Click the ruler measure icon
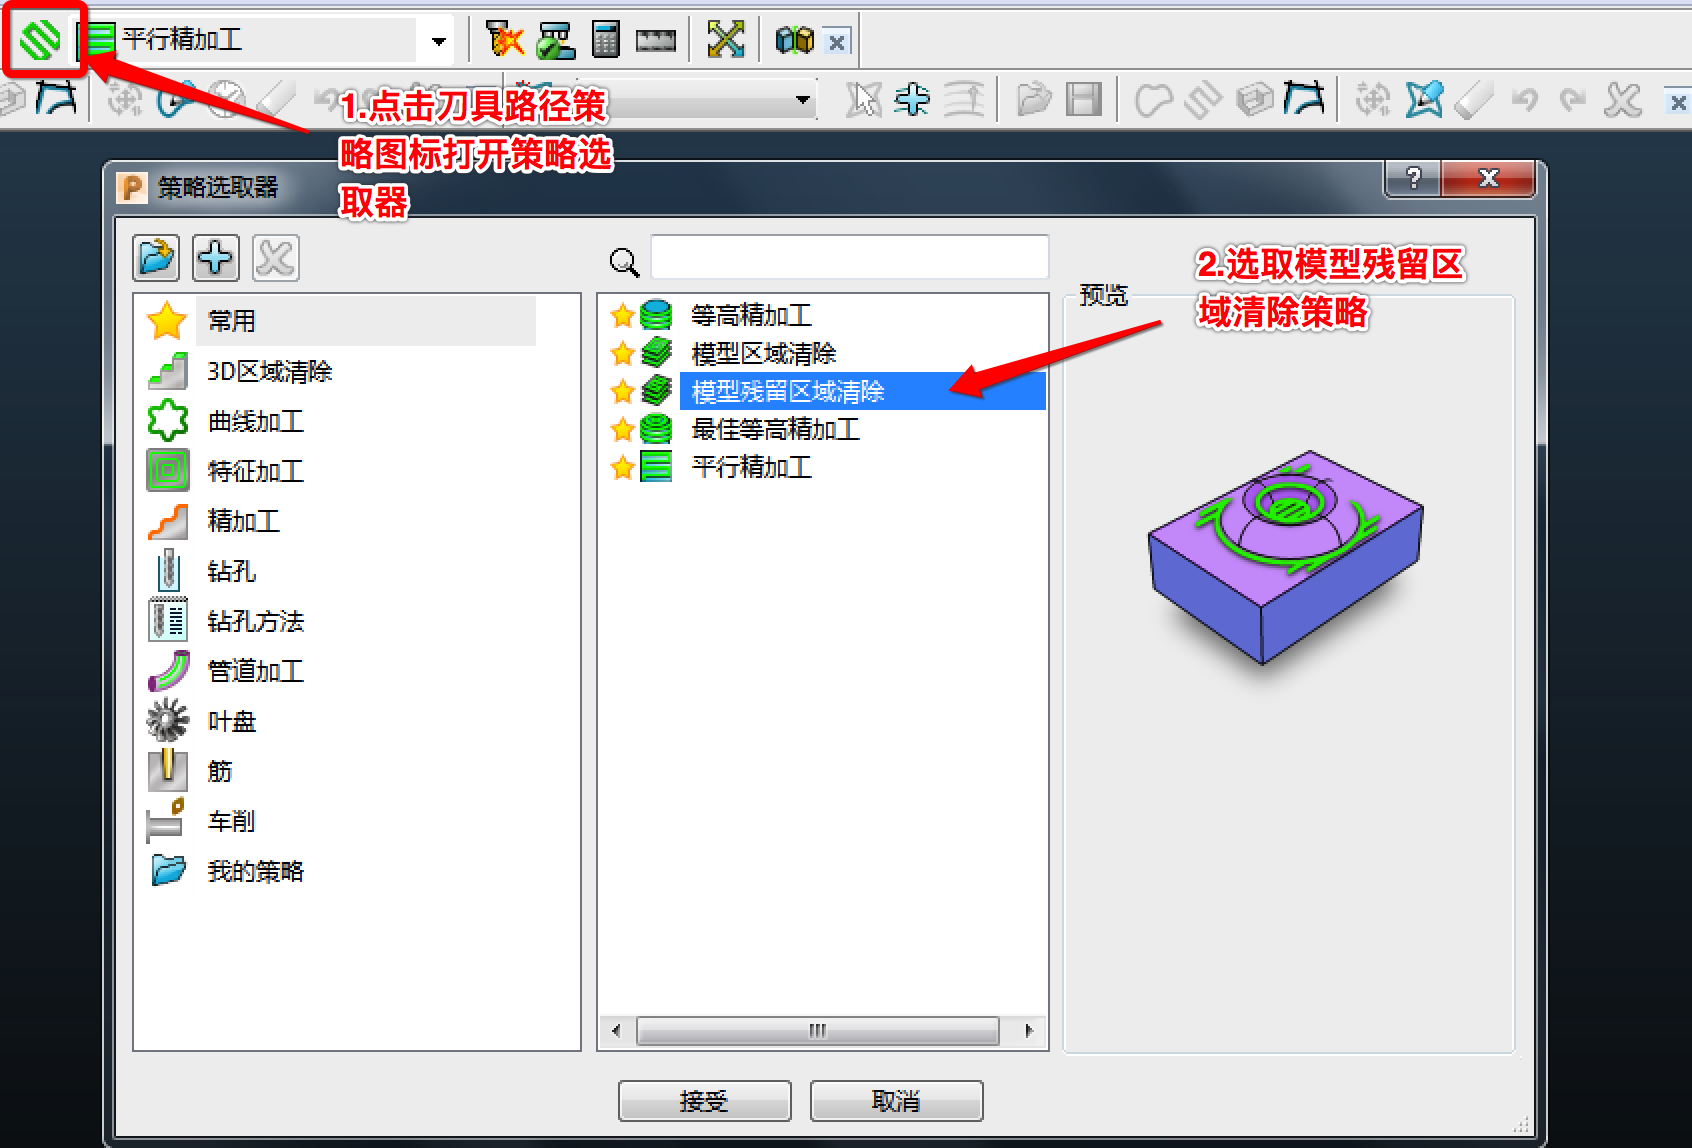This screenshot has width=1692, height=1148. coord(656,41)
